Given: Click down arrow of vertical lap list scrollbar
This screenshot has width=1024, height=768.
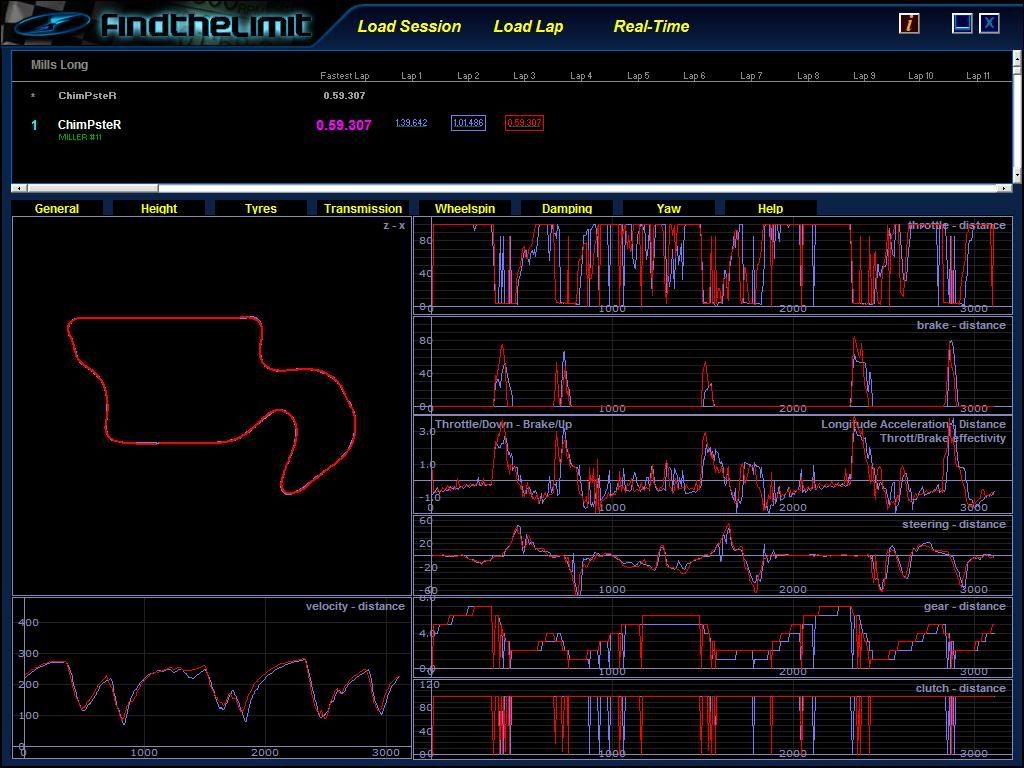Looking at the screenshot, I should pos(1017,175).
